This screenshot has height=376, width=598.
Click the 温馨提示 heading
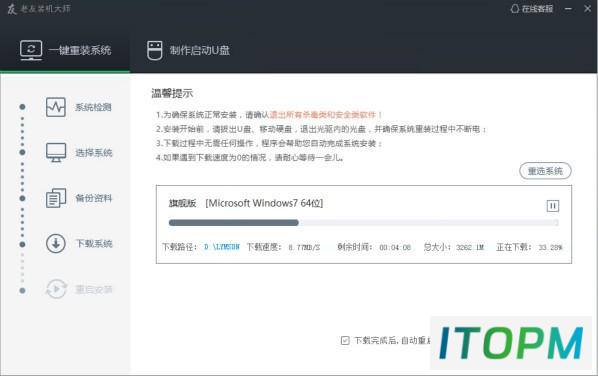(x=172, y=93)
